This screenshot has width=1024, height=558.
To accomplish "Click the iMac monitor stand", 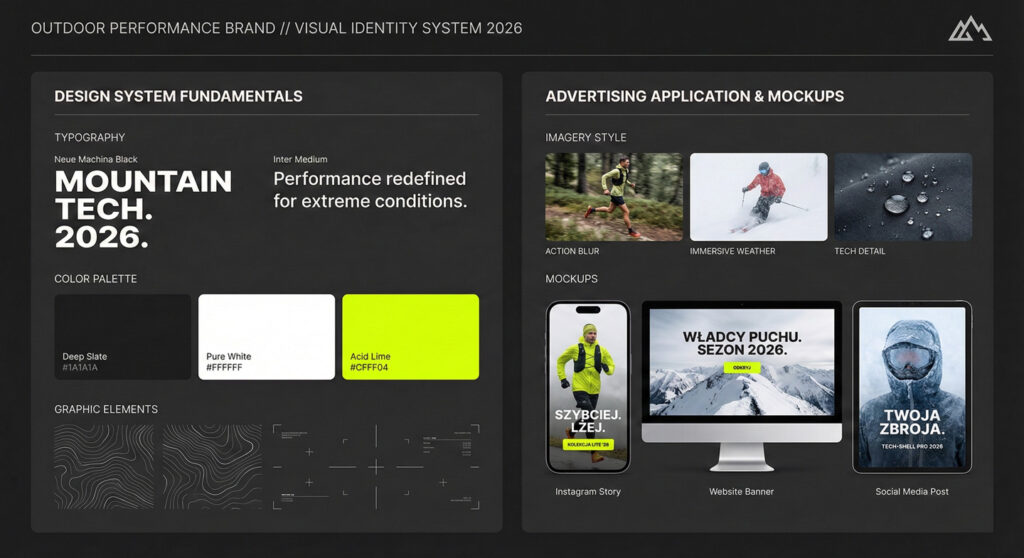I will pos(741,455).
